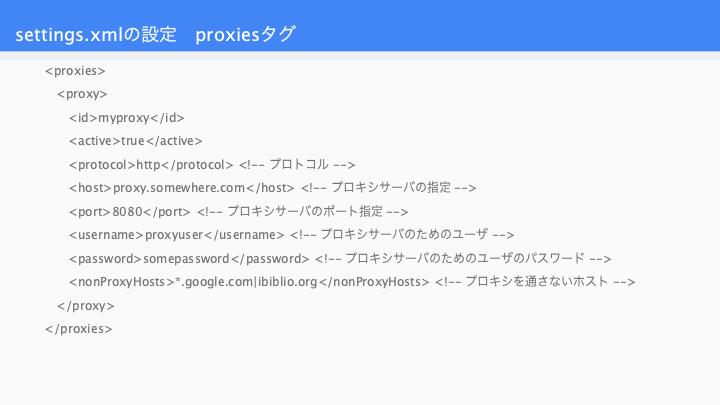This screenshot has width=720, height=405.
Task: Click the プロキシサーバのためのユーザ comment
Action: click(402, 234)
